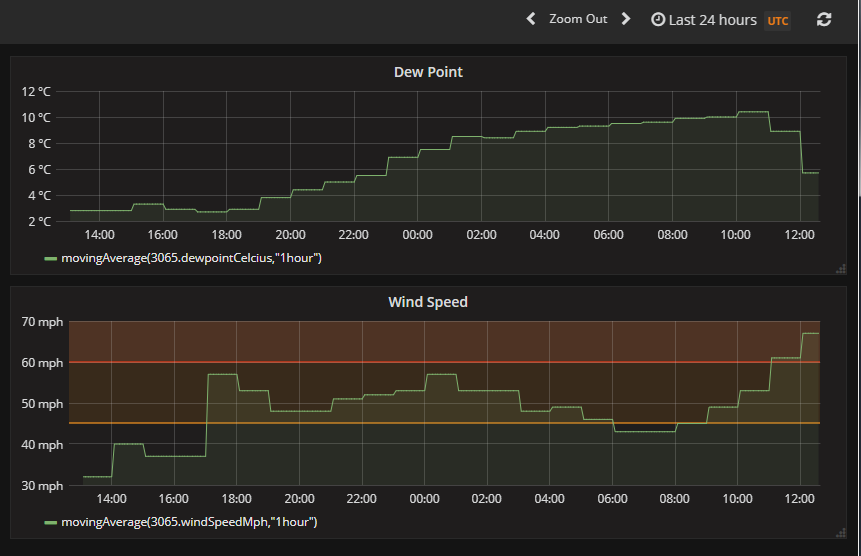Shift time range back with left chevron
Image resolution: width=861 pixels, height=556 pixels.
531,19
